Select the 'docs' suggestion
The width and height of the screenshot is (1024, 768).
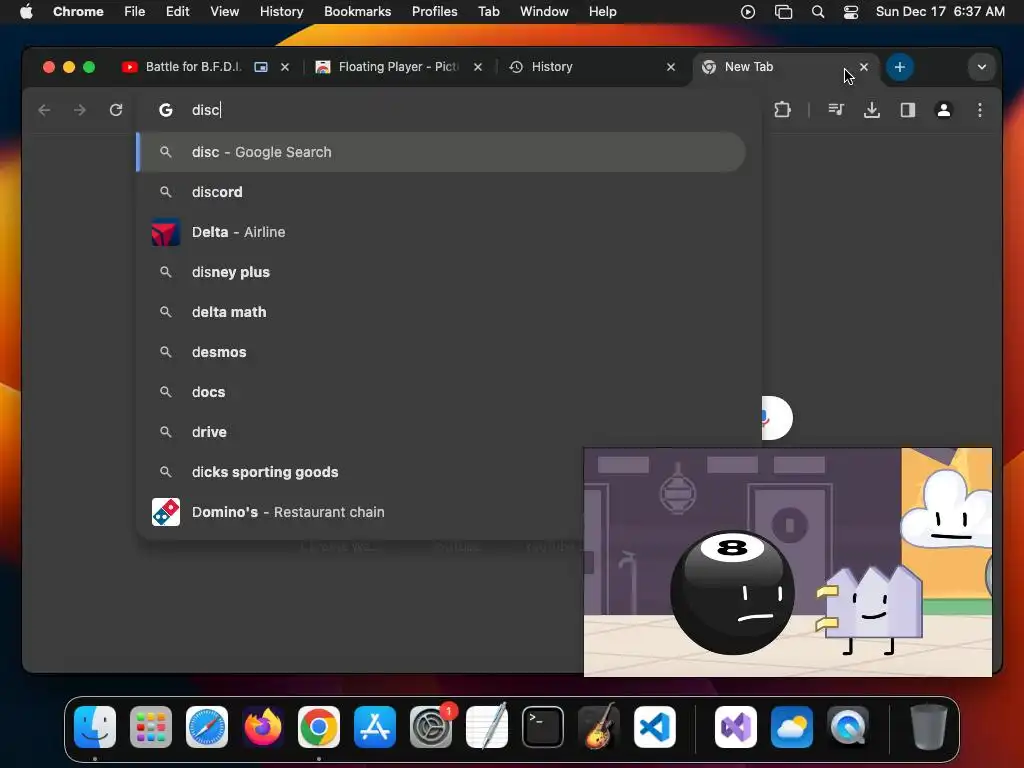(x=441, y=392)
